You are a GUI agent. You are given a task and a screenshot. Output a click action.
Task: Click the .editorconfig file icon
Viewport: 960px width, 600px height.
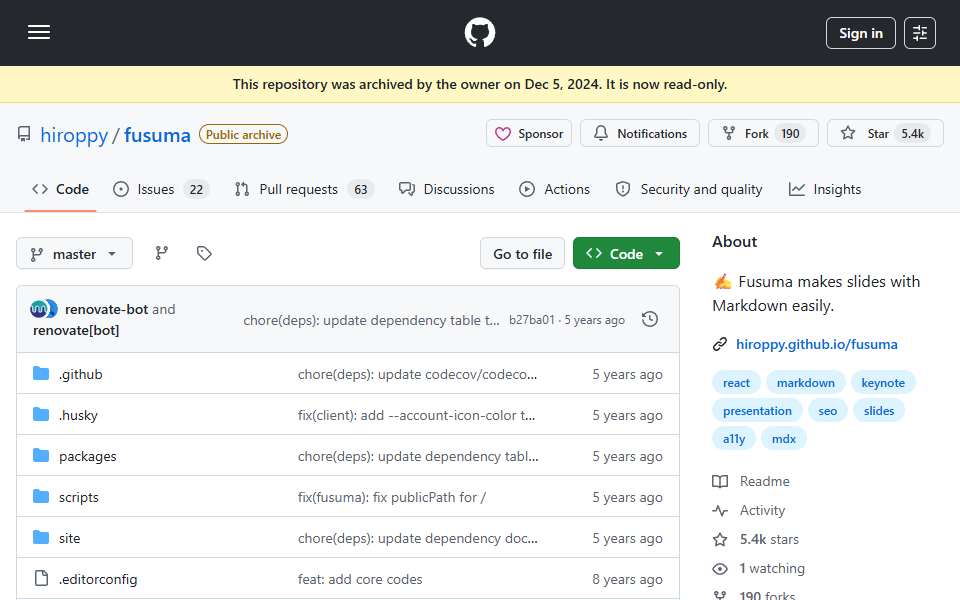click(x=41, y=579)
